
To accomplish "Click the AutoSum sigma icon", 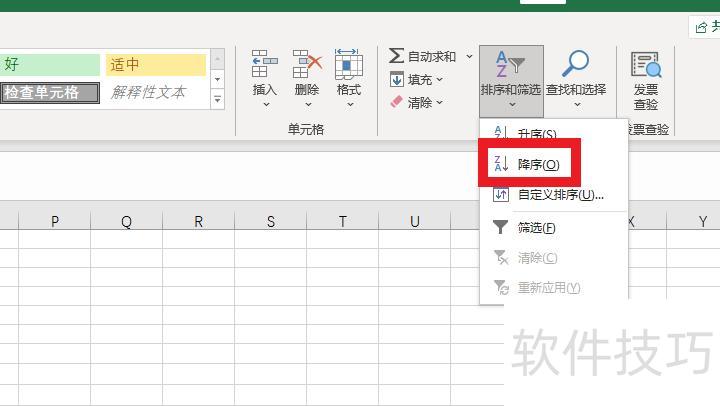I will pyautogui.click(x=396, y=56).
